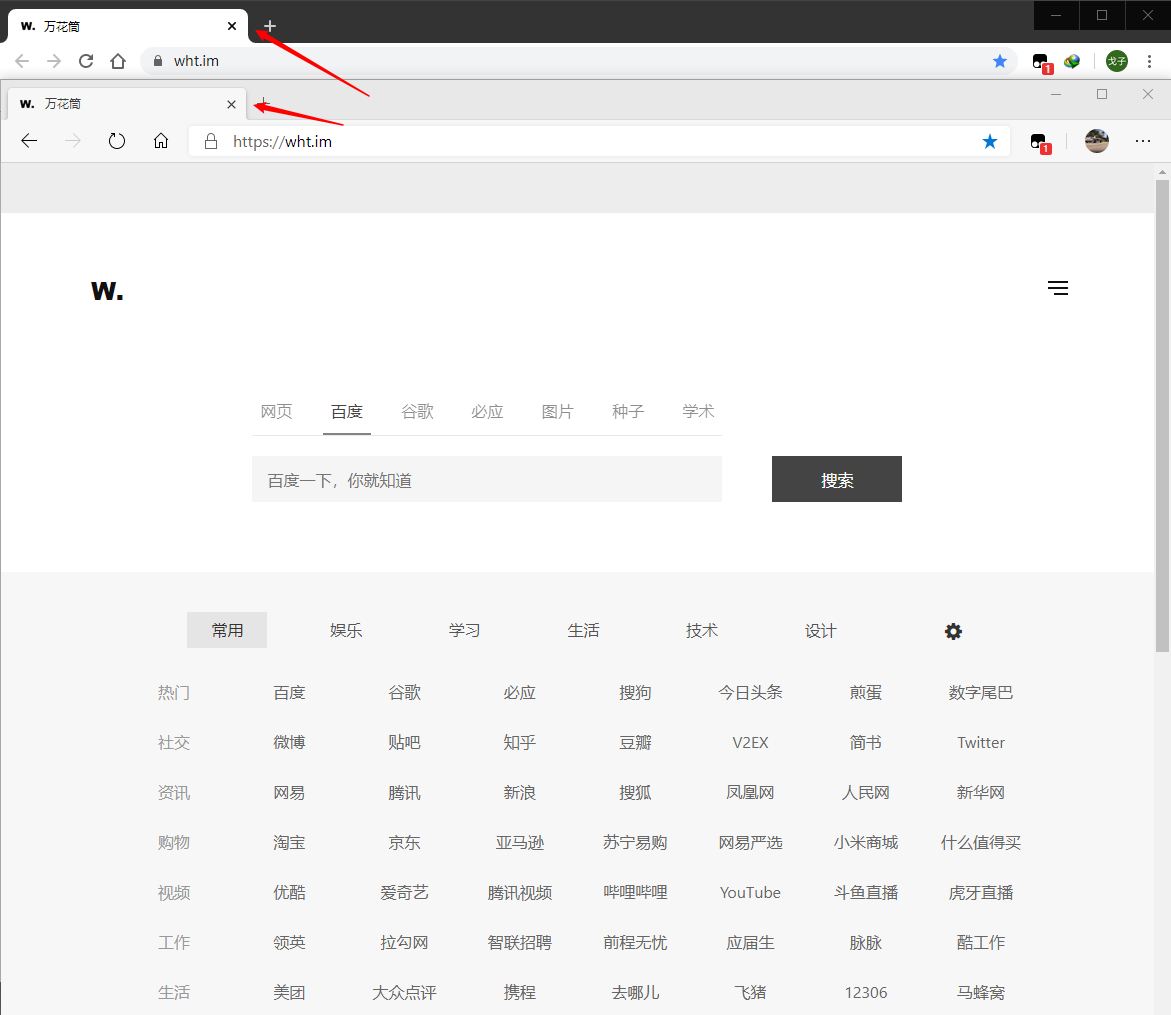
Task: Select the 百度 search tab
Action: [347, 412]
